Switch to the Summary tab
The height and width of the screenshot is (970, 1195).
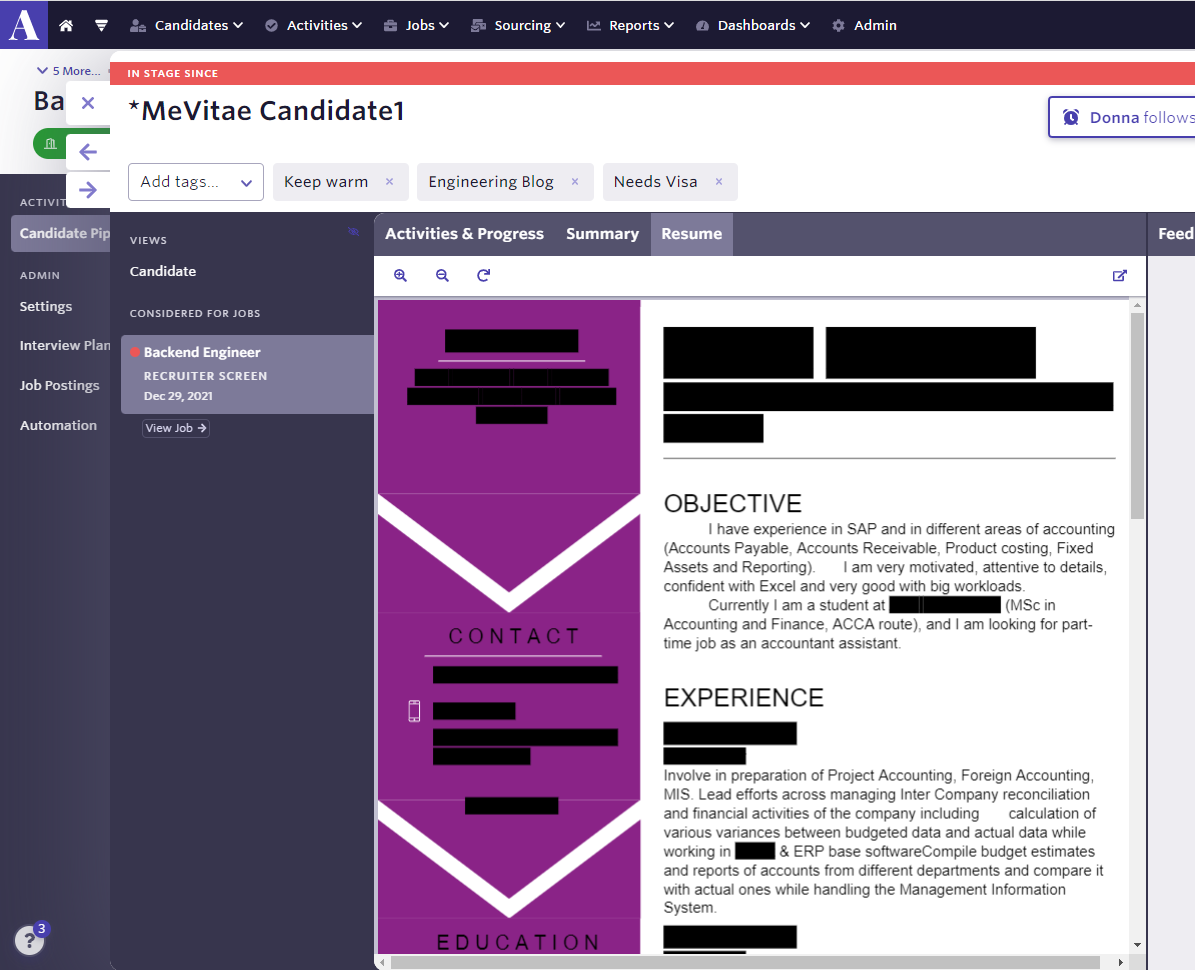(x=602, y=234)
